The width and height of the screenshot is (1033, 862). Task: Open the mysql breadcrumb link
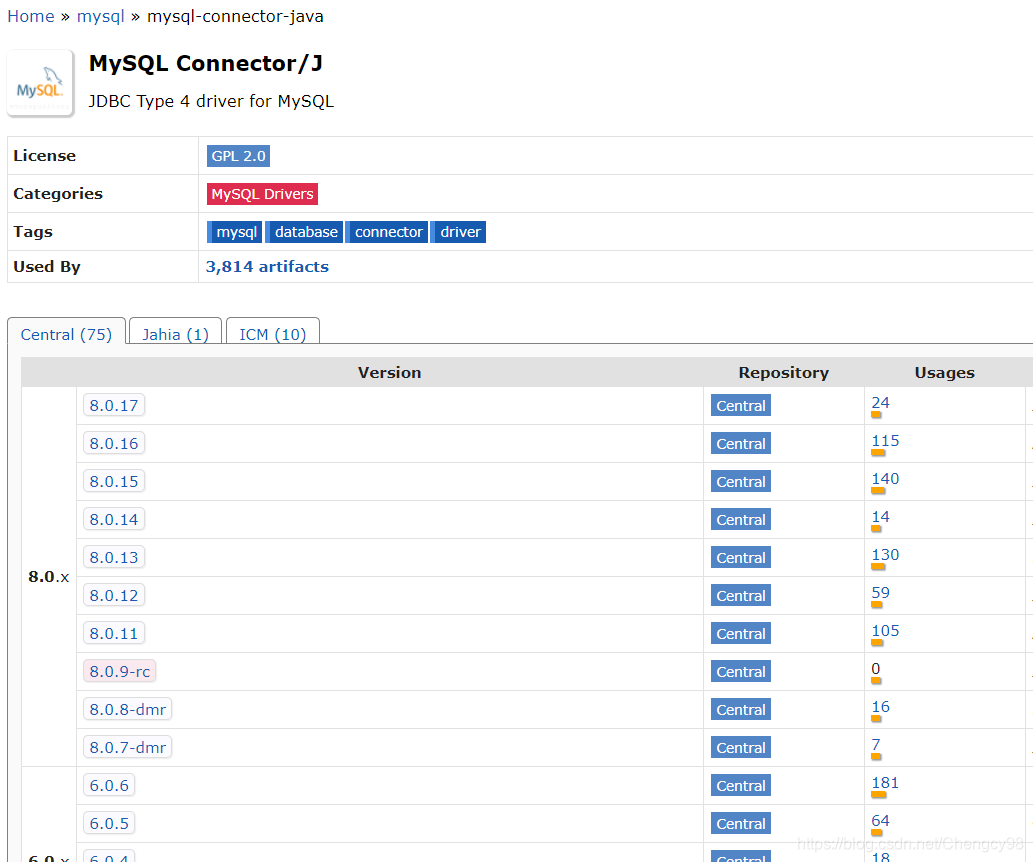tap(101, 16)
